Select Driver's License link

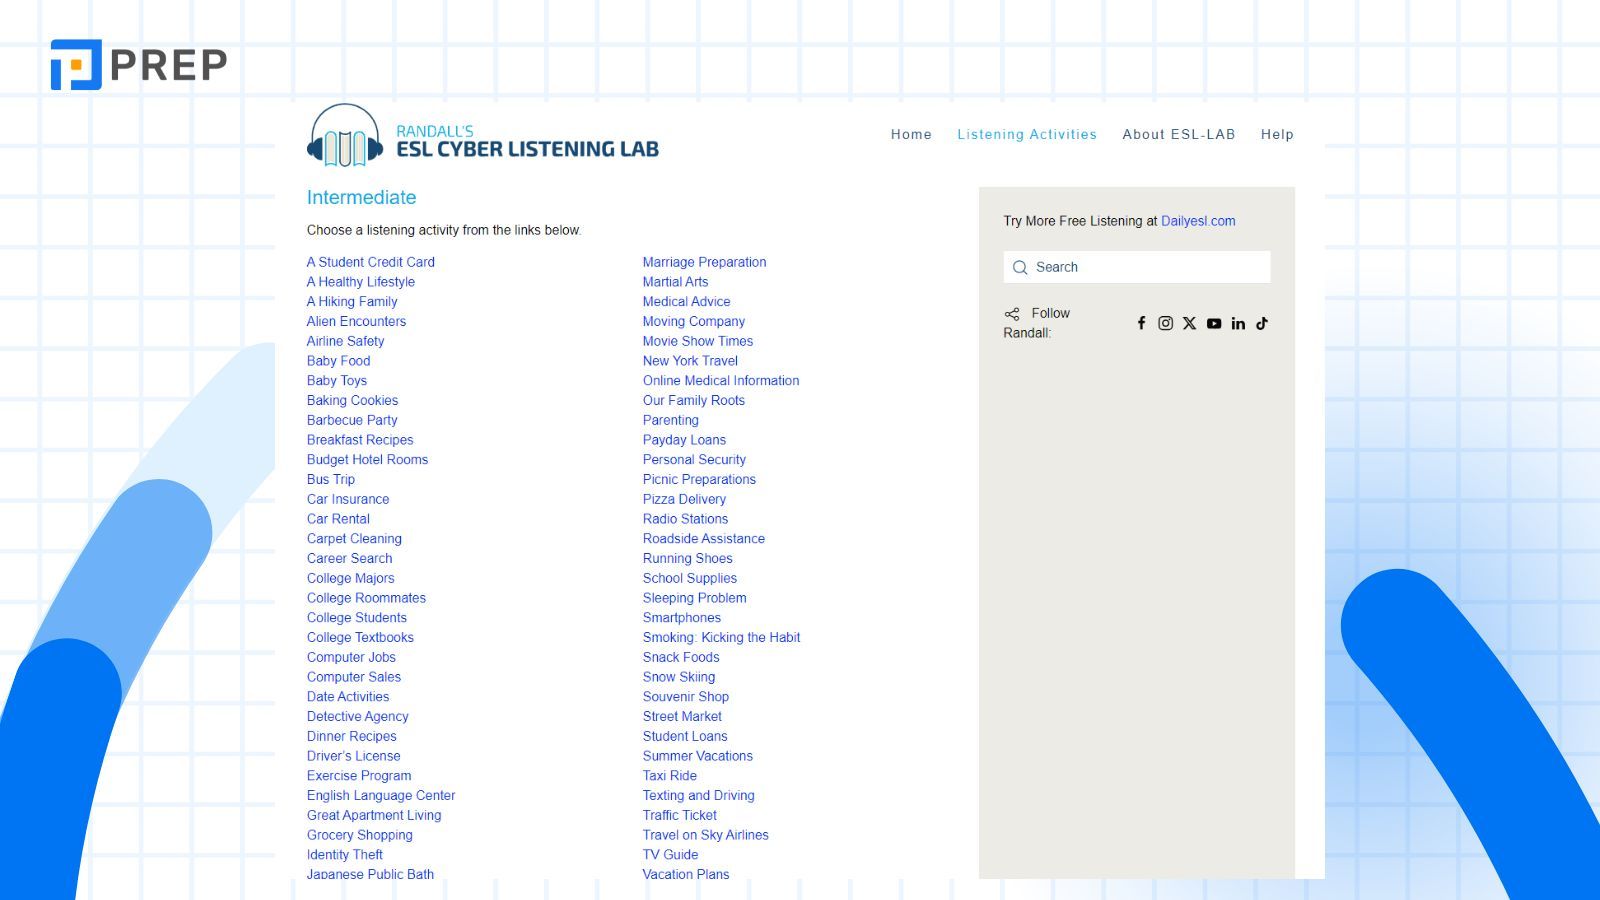pyautogui.click(x=353, y=756)
